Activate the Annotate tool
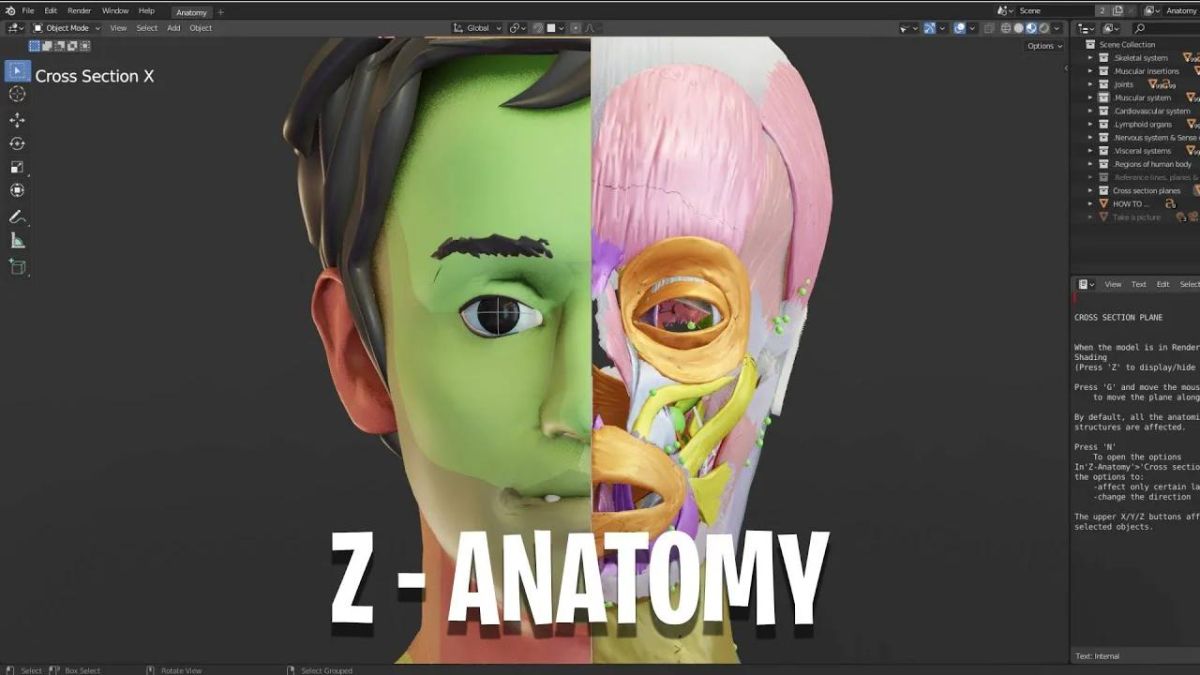The width and height of the screenshot is (1200, 675). (17, 216)
